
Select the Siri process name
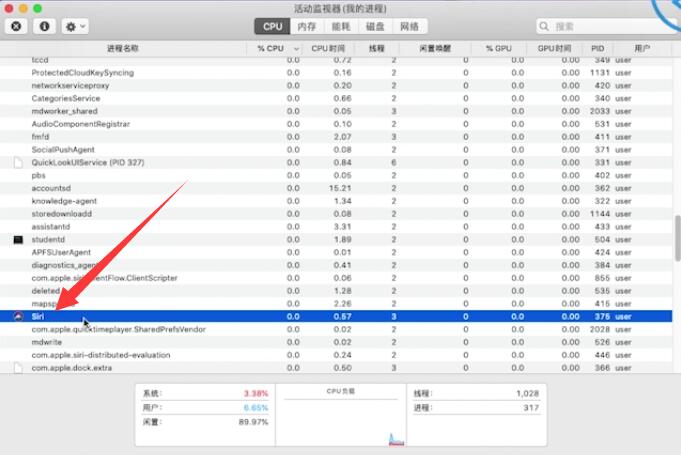38,317
